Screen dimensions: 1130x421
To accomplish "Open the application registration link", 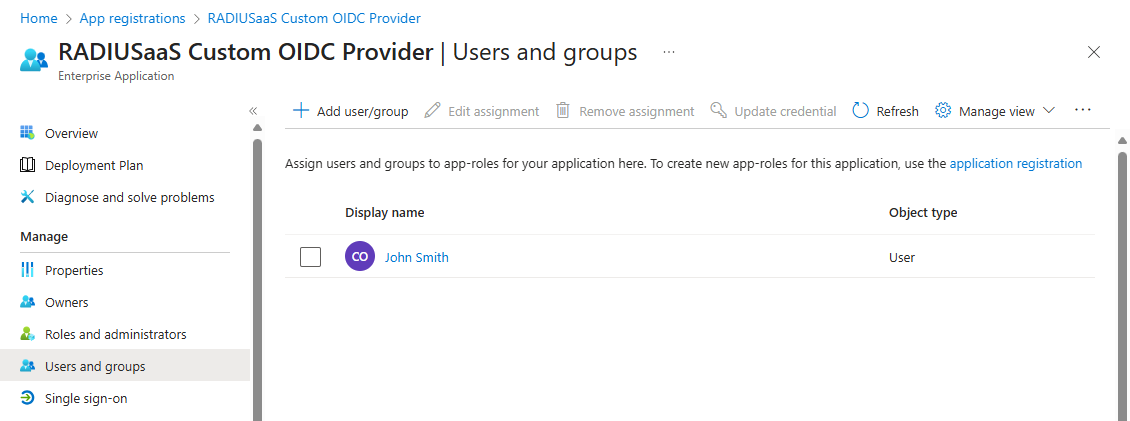I will point(1015,164).
